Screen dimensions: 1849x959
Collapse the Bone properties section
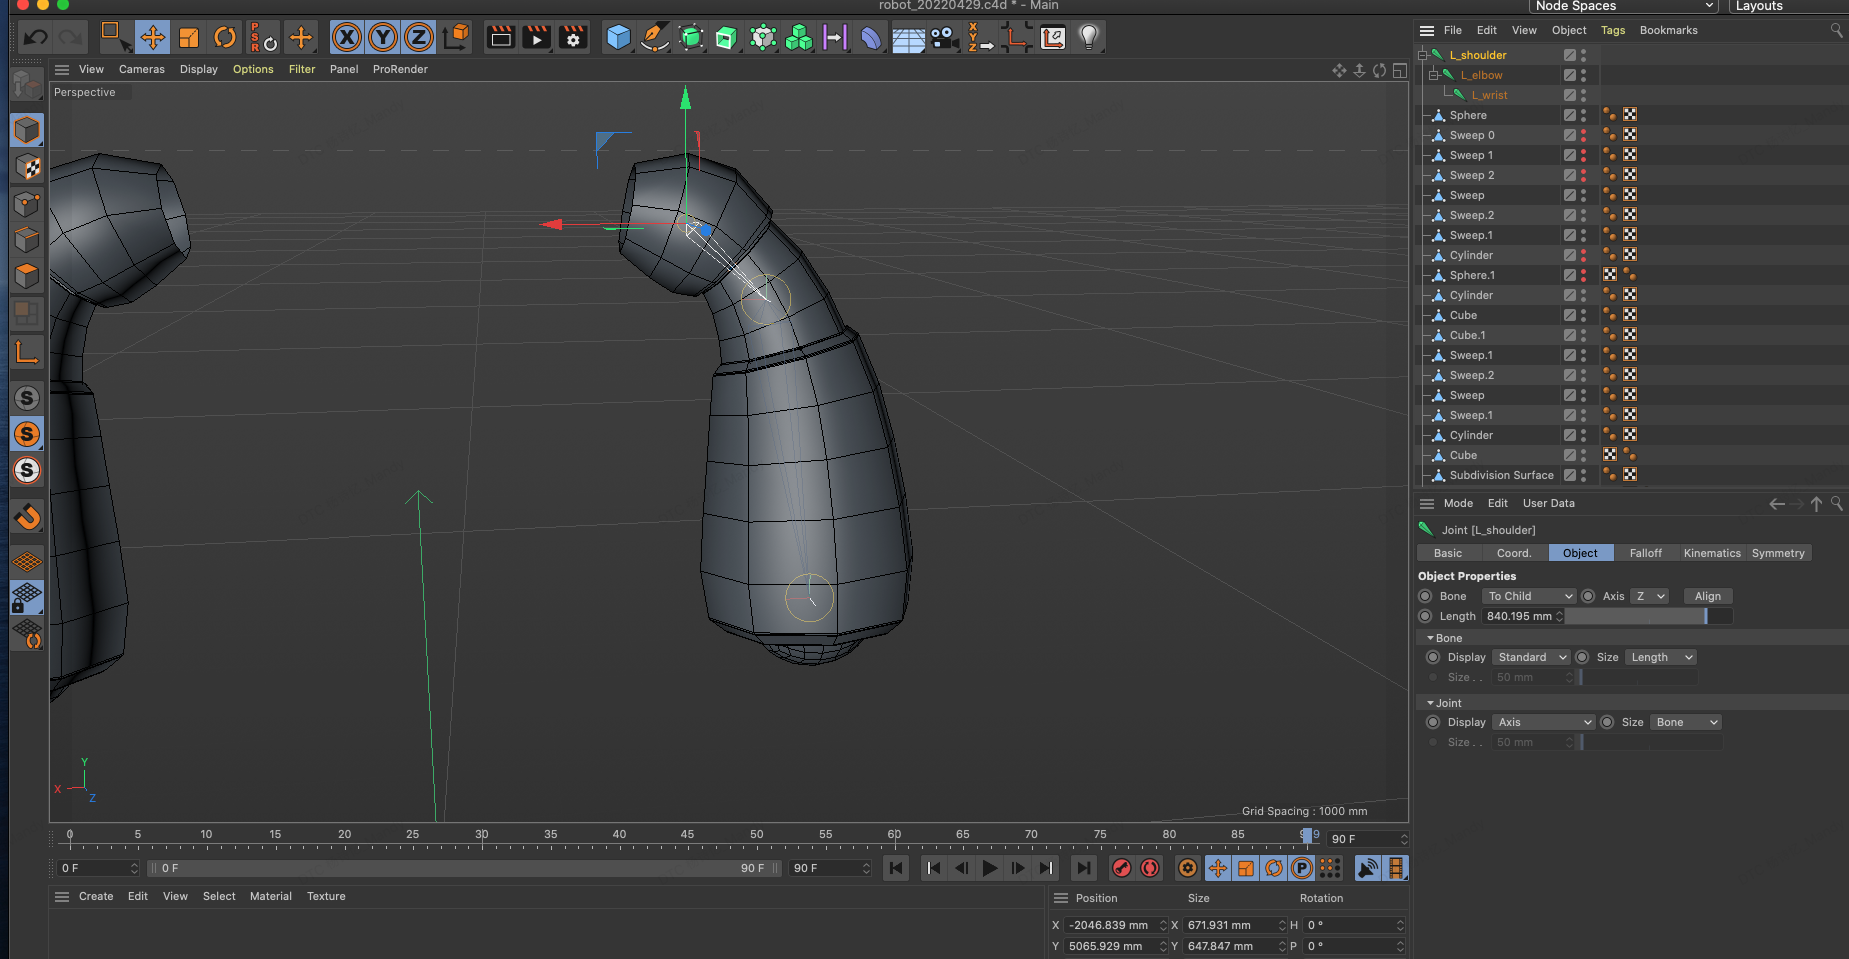click(1430, 638)
